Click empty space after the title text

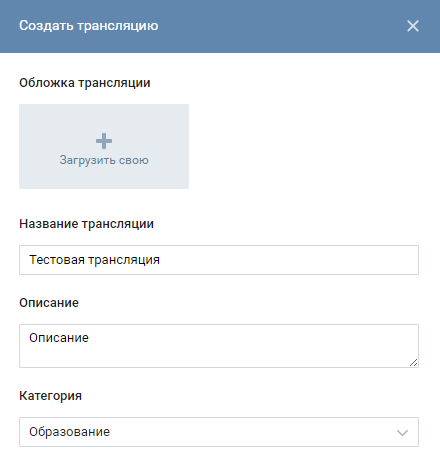click(287, 260)
